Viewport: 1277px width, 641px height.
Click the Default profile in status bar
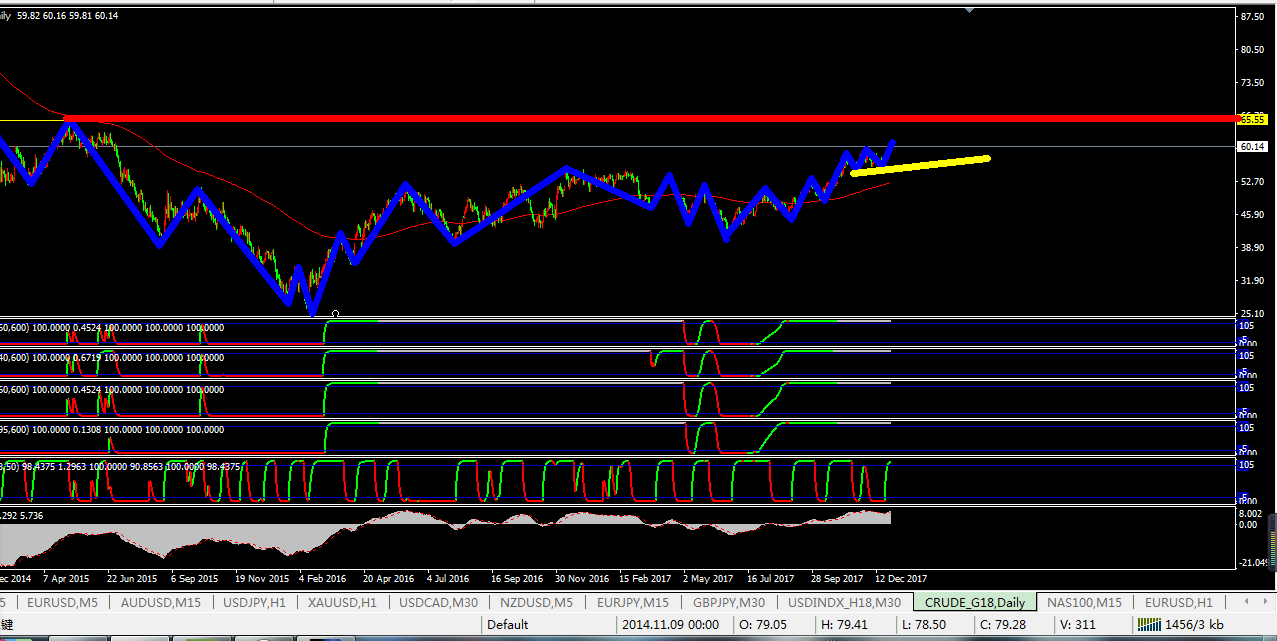tap(508, 625)
